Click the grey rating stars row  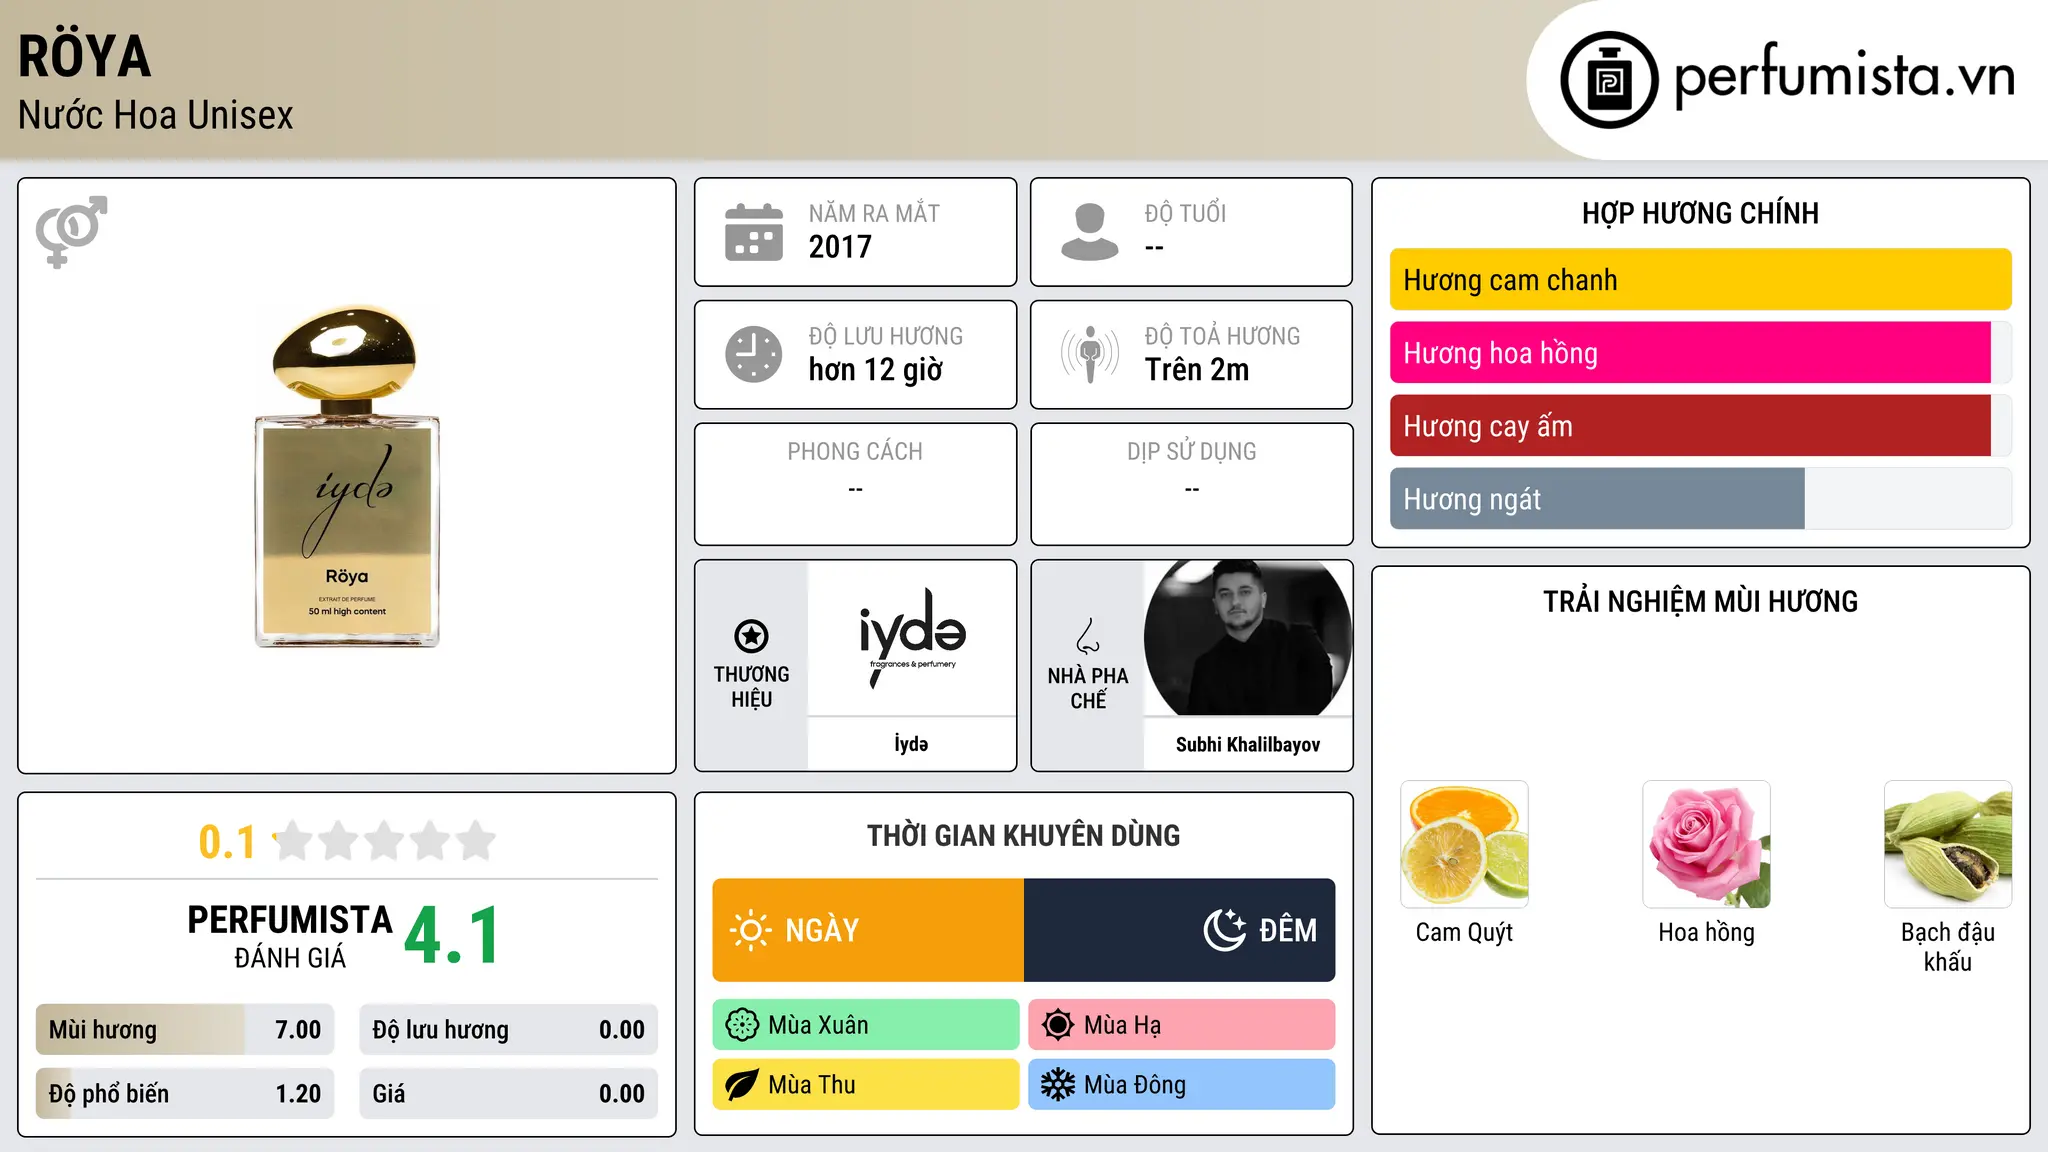(385, 841)
